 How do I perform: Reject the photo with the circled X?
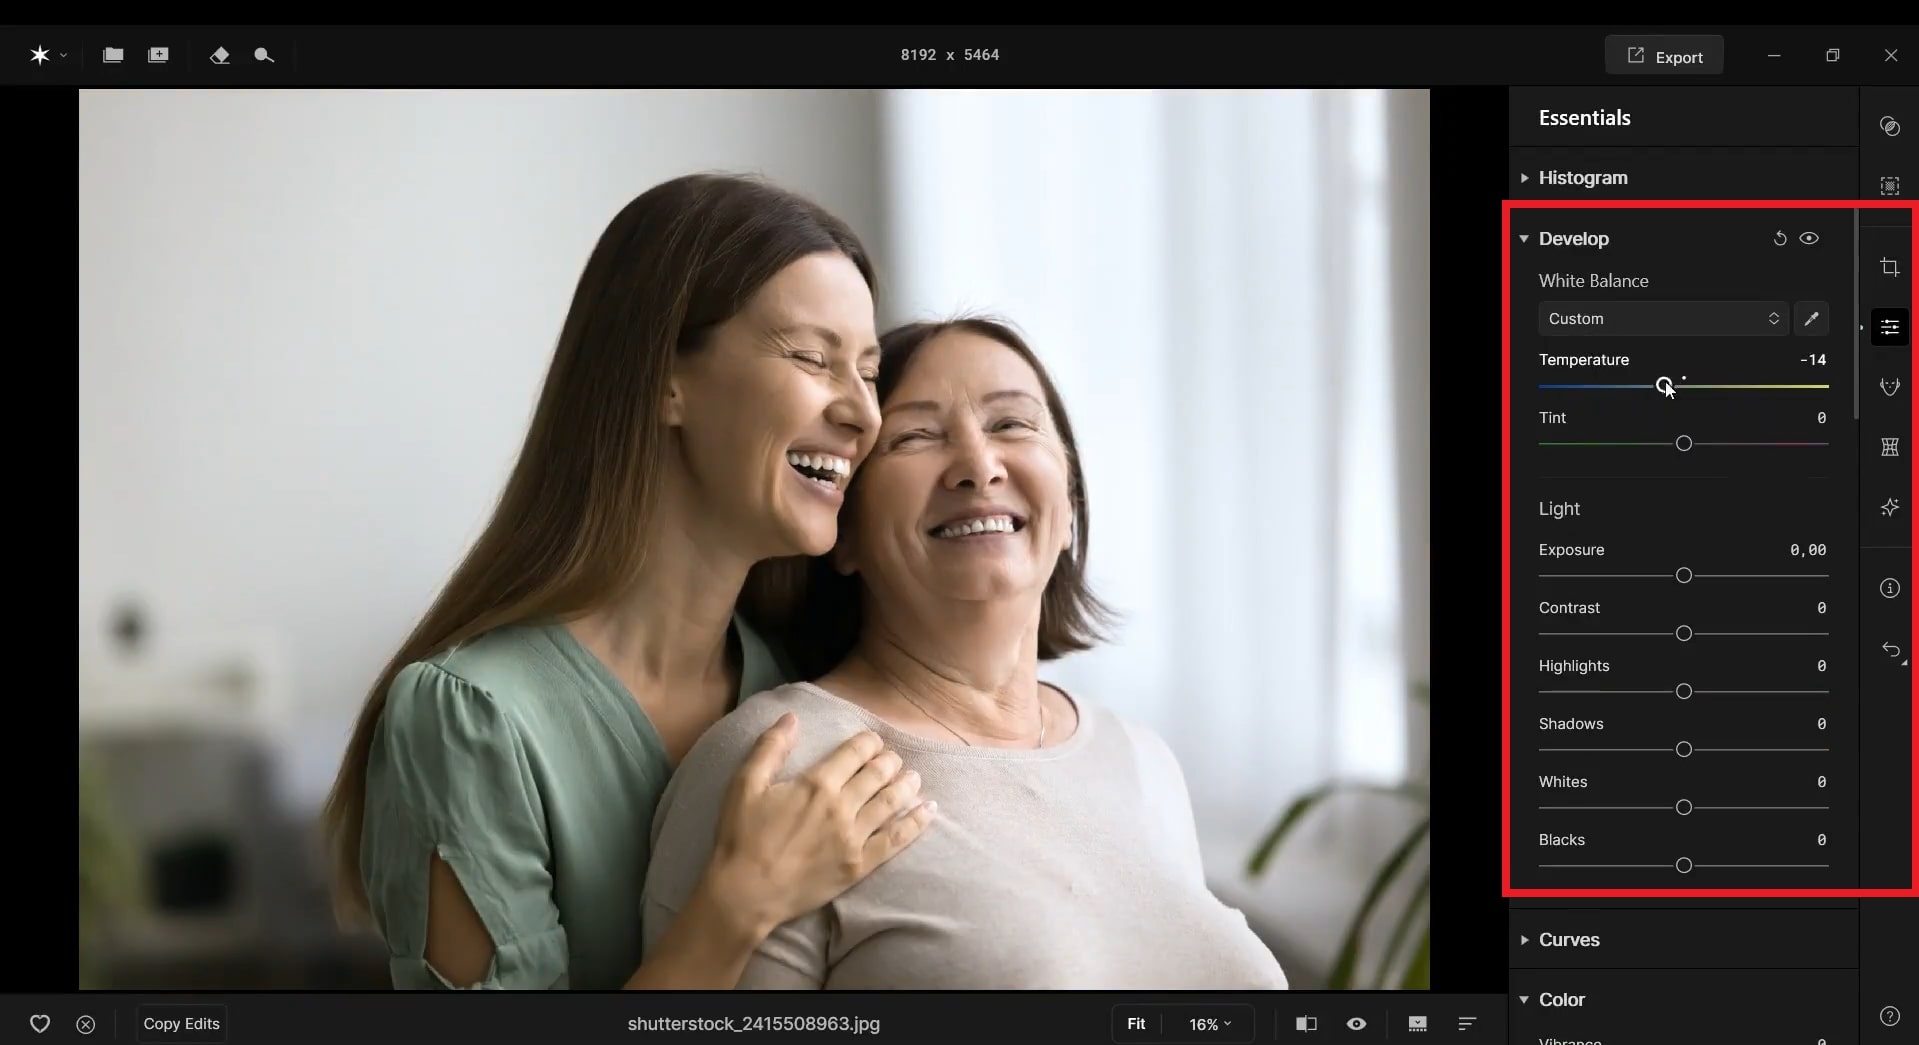point(86,1024)
